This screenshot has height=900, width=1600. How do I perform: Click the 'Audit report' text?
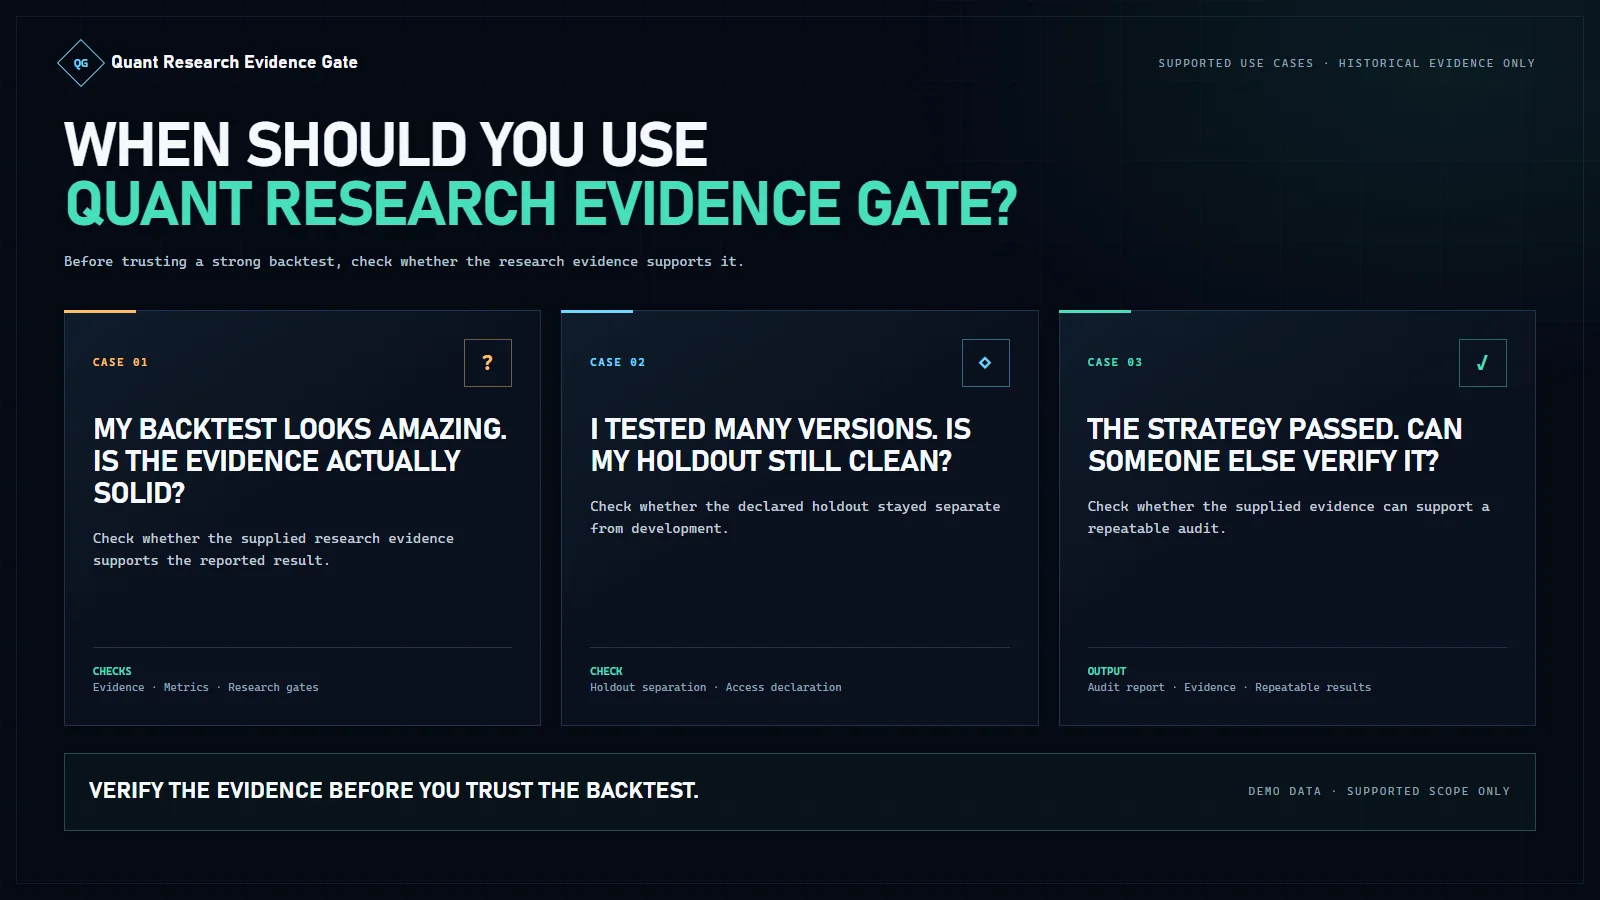click(1126, 687)
